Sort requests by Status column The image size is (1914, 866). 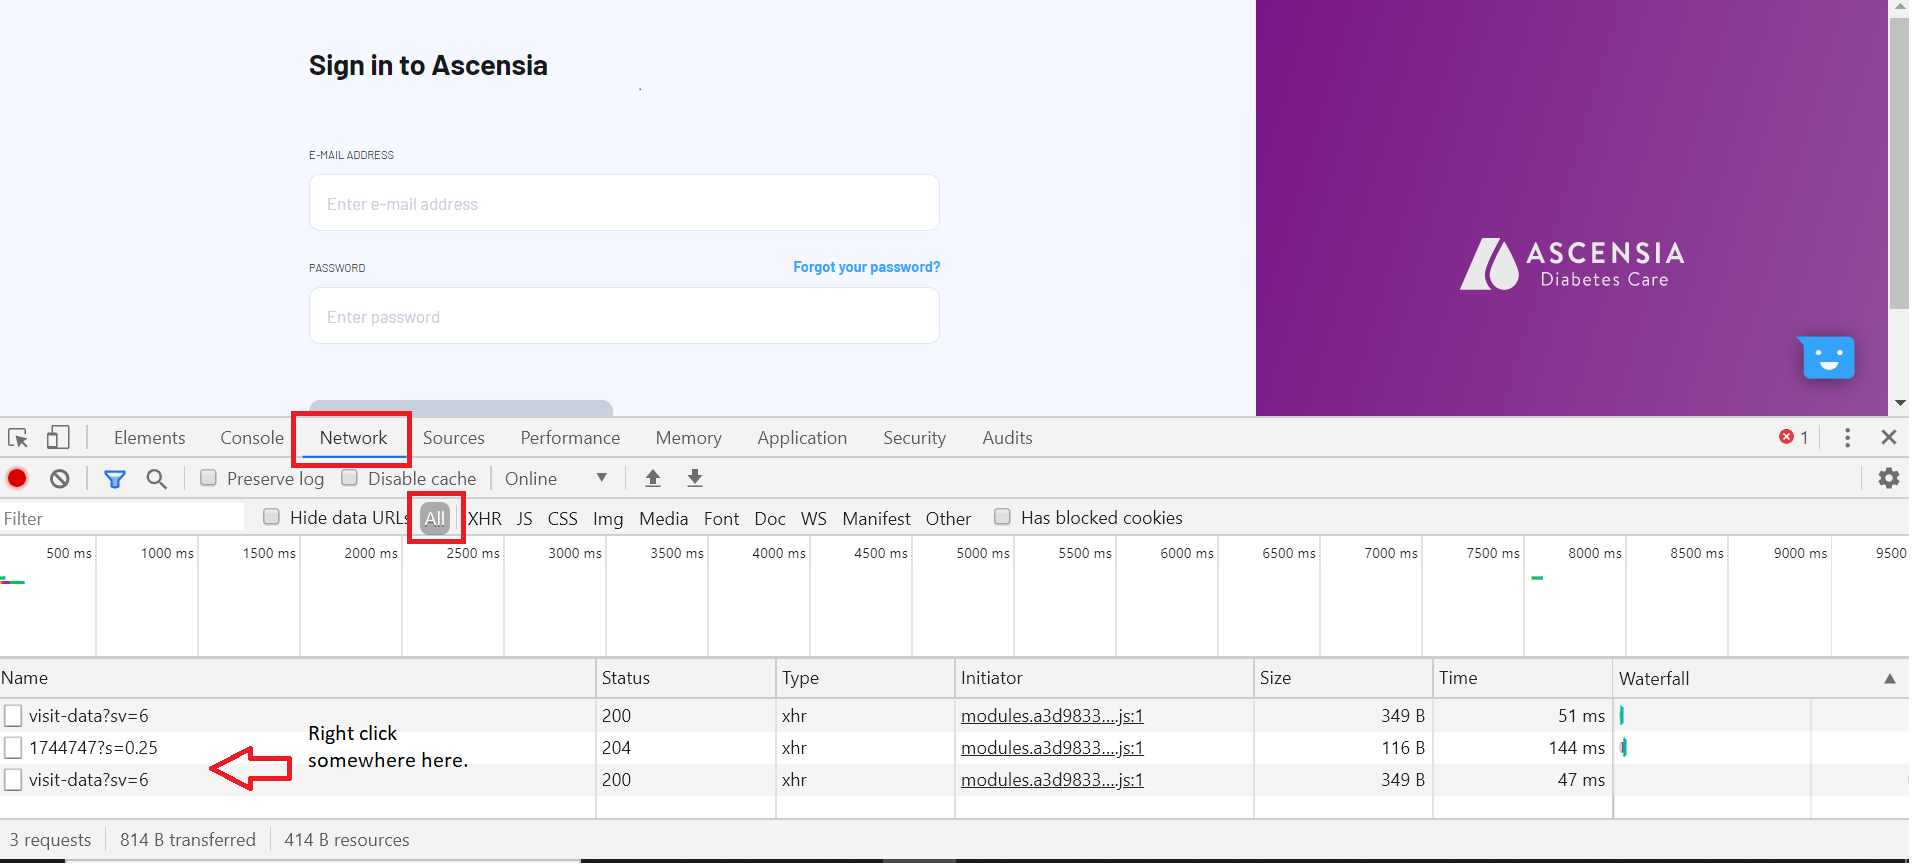pos(686,678)
